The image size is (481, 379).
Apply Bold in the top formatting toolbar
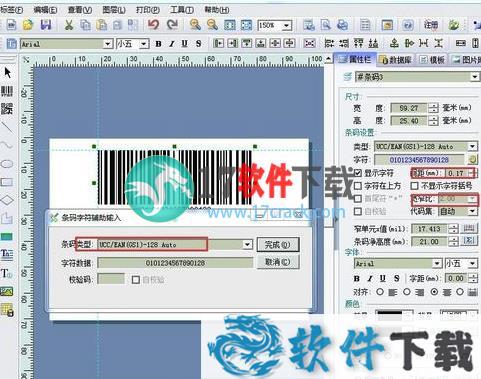(x=158, y=44)
